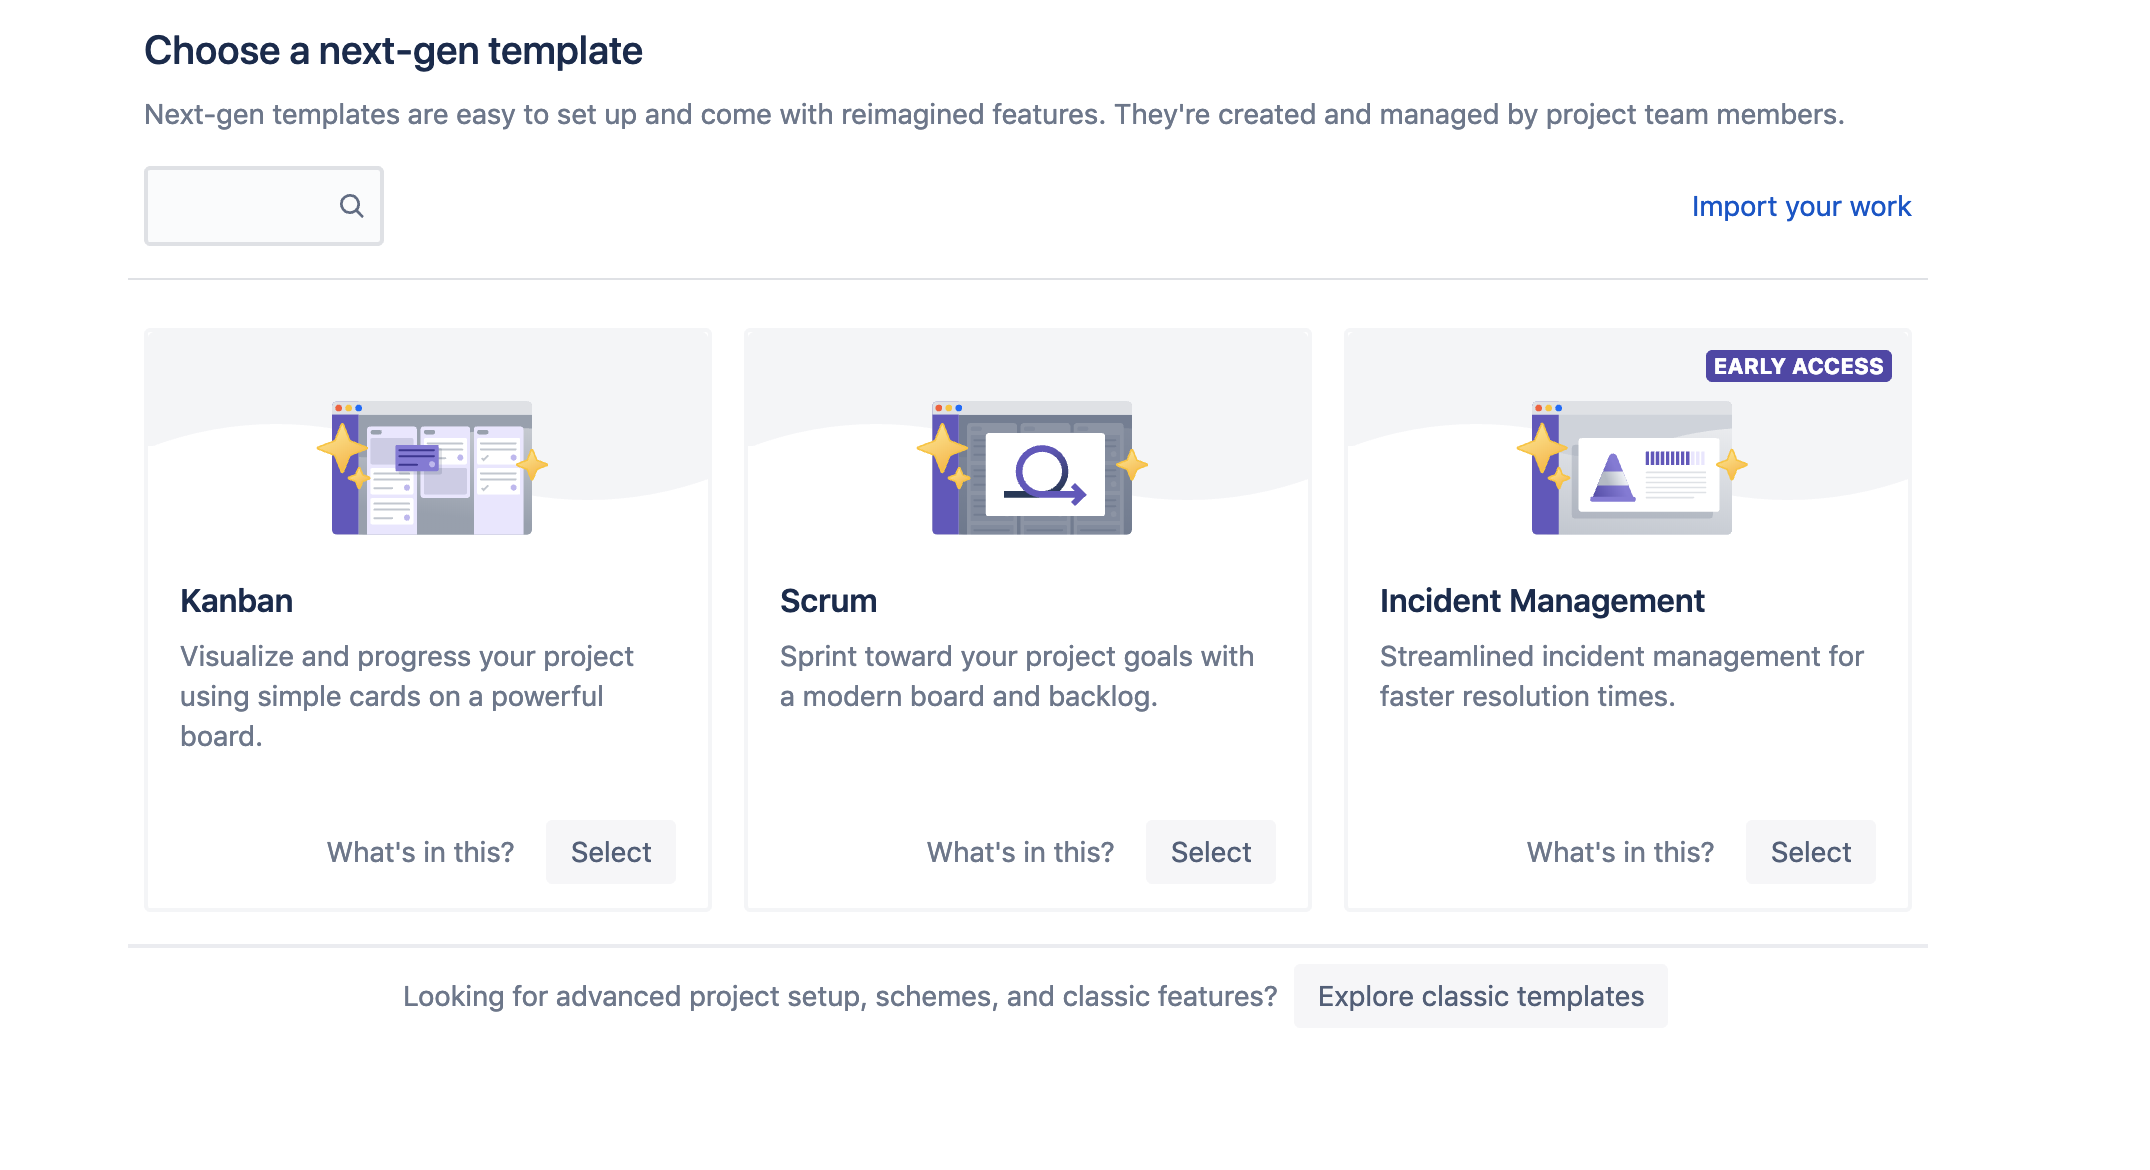Image resolution: width=2150 pixels, height=1170 pixels.
Task: Click the Scrum description text
Action: tap(1016, 676)
